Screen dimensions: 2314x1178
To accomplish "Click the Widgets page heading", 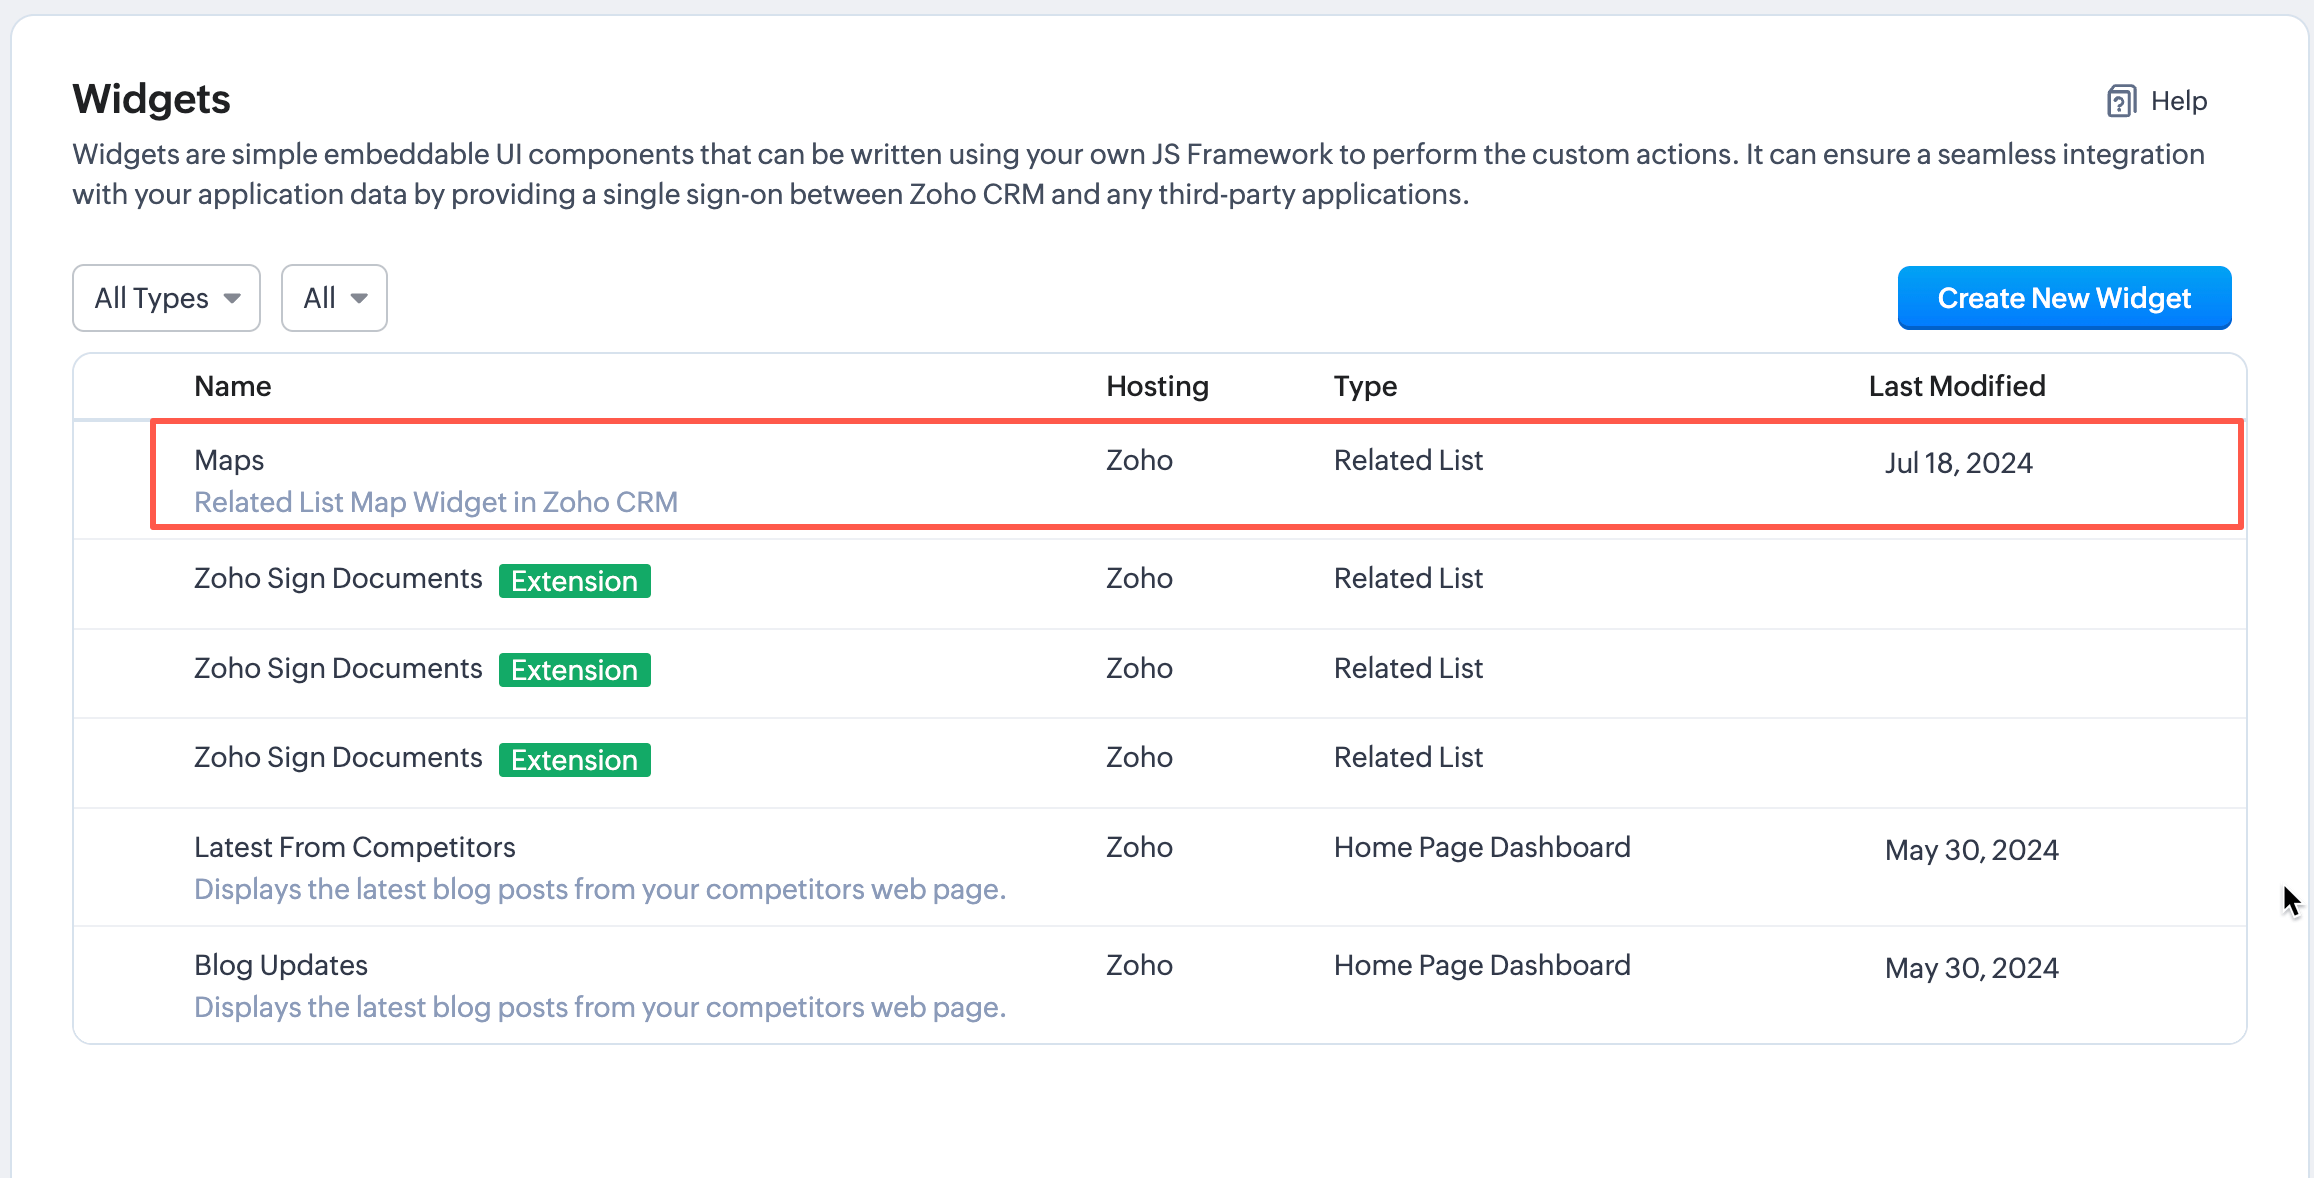I will coord(151,99).
